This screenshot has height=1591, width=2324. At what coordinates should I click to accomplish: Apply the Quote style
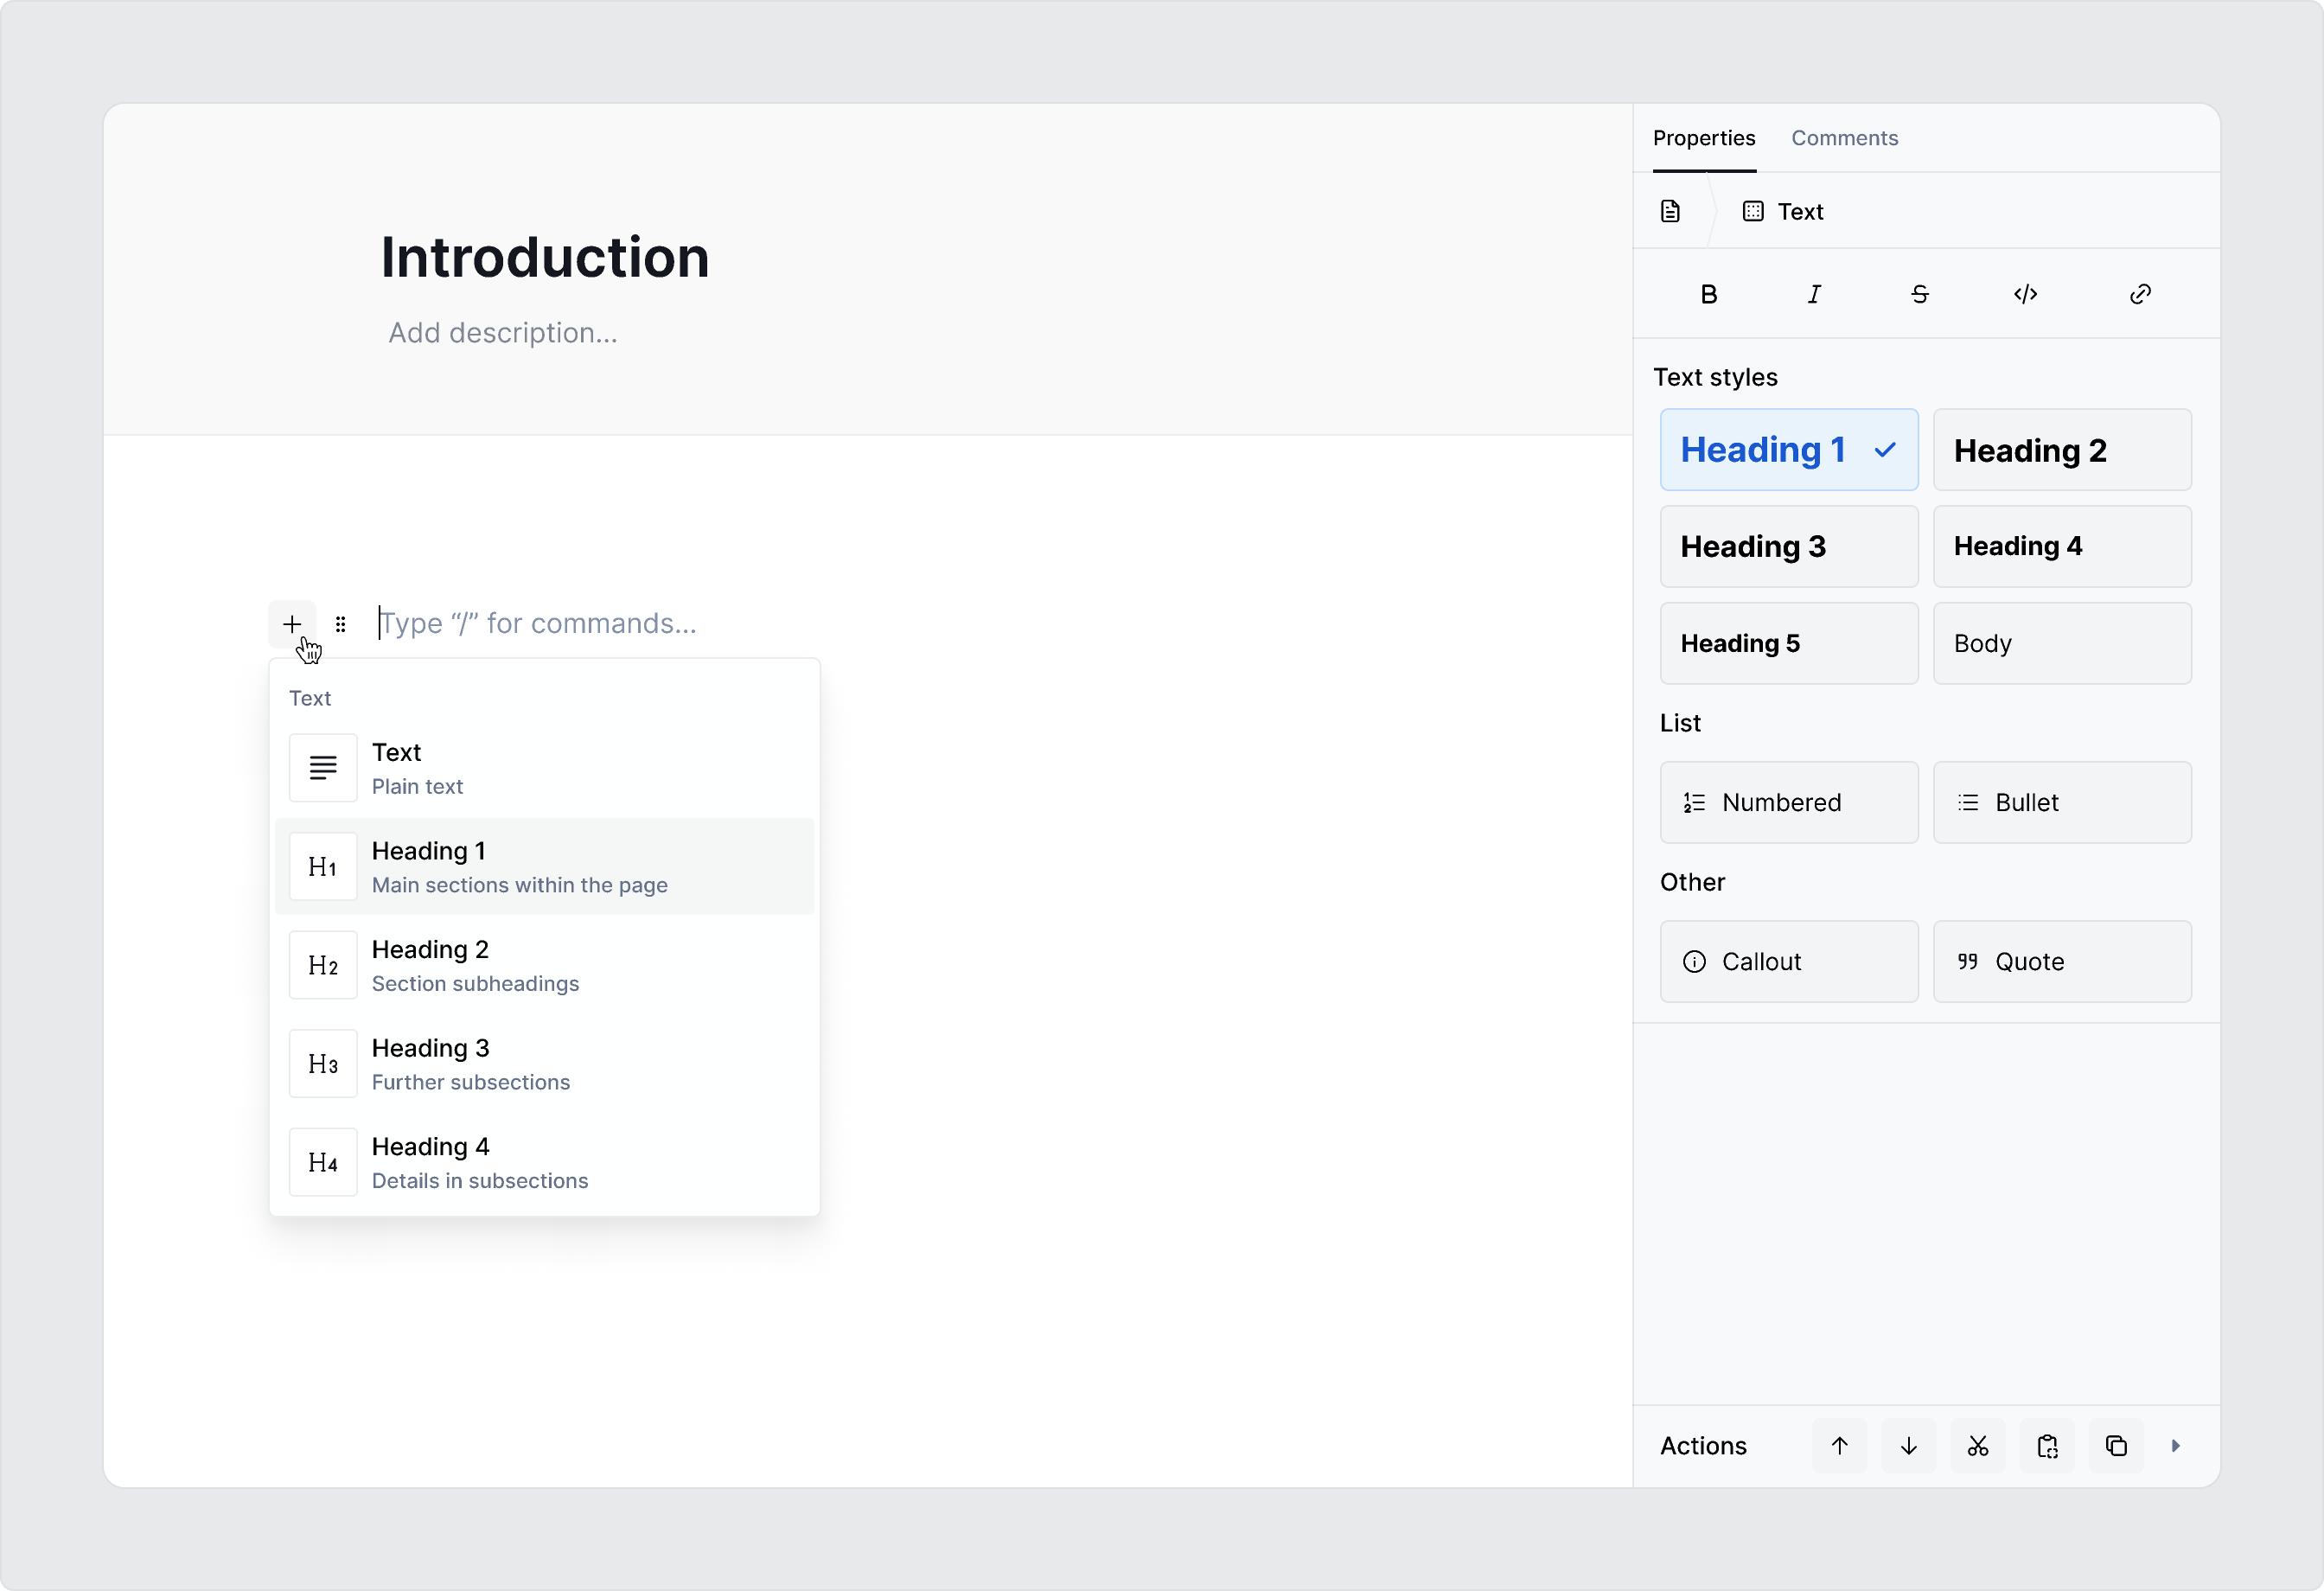[x=2062, y=961]
